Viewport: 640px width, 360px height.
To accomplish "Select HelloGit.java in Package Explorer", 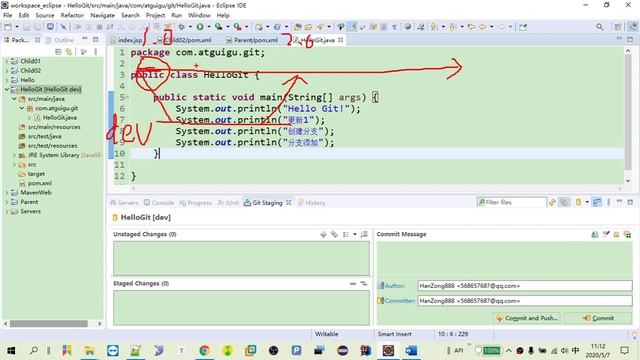I will 60,118.
